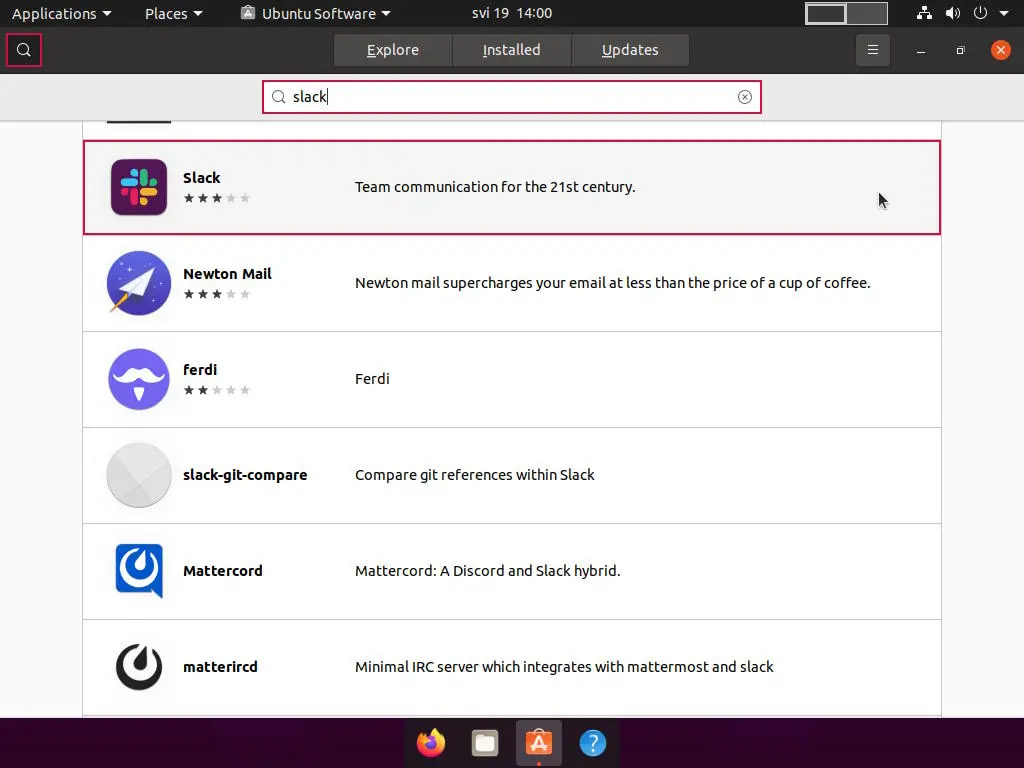Open the Places menu
Viewport: 1024px width, 768px height.
pyautogui.click(x=174, y=14)
